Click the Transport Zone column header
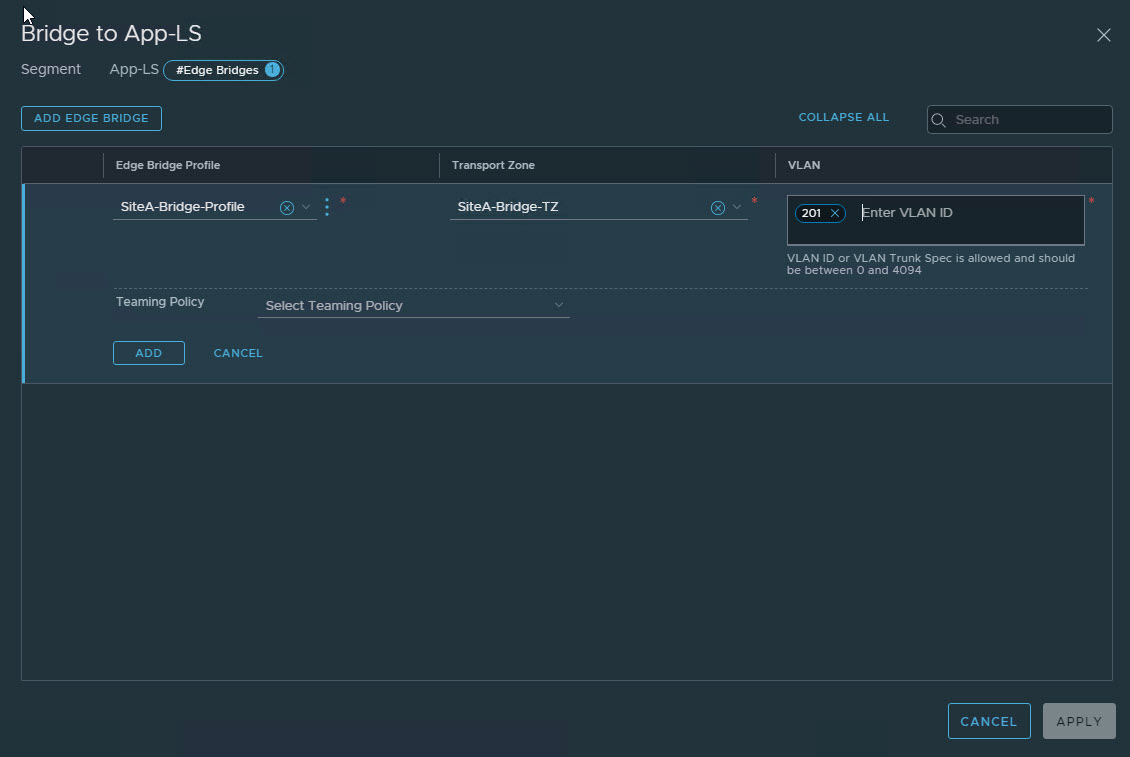Image resolution: width=1130 pixels, height=757 pixels. point(493,165)
